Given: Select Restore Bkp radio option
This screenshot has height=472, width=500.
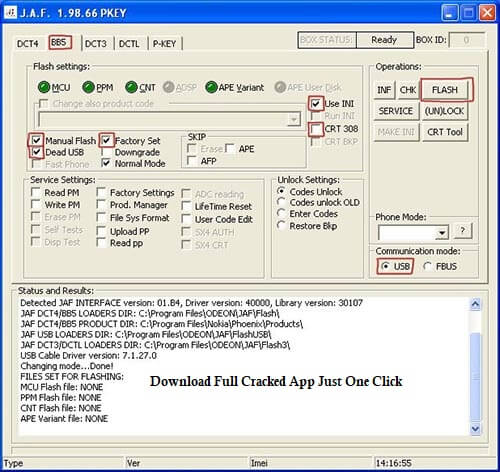Looking at the screenshot, I should (x=281, y=226).
